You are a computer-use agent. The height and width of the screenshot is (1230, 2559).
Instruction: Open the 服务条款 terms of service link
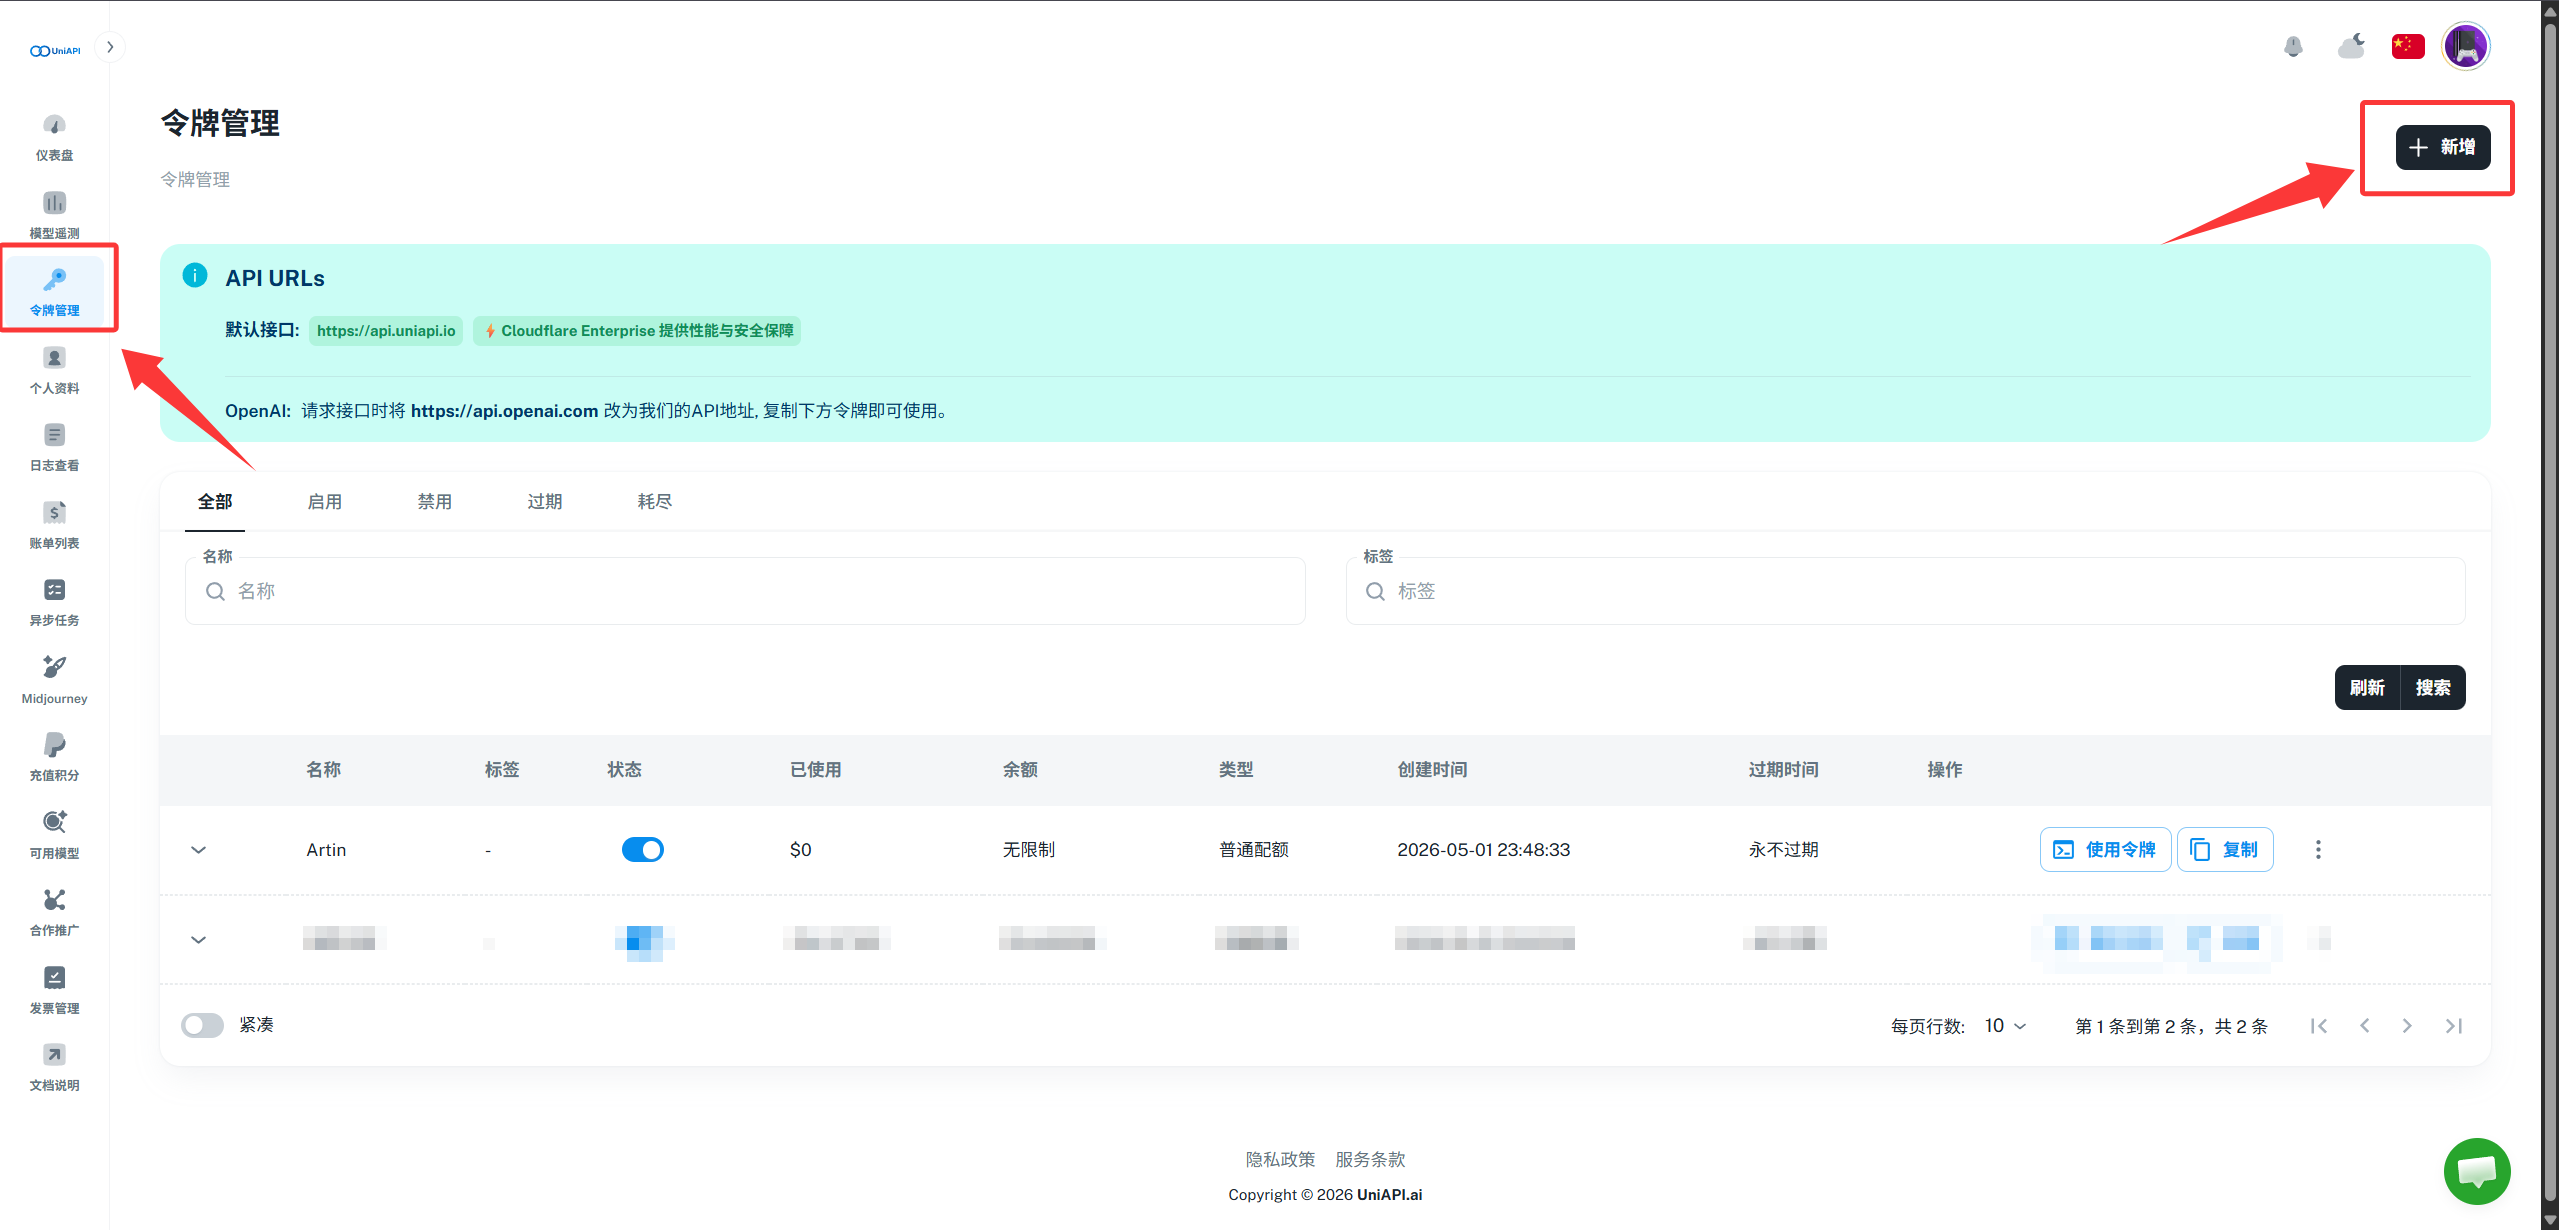click(x=1370, y=1159)
